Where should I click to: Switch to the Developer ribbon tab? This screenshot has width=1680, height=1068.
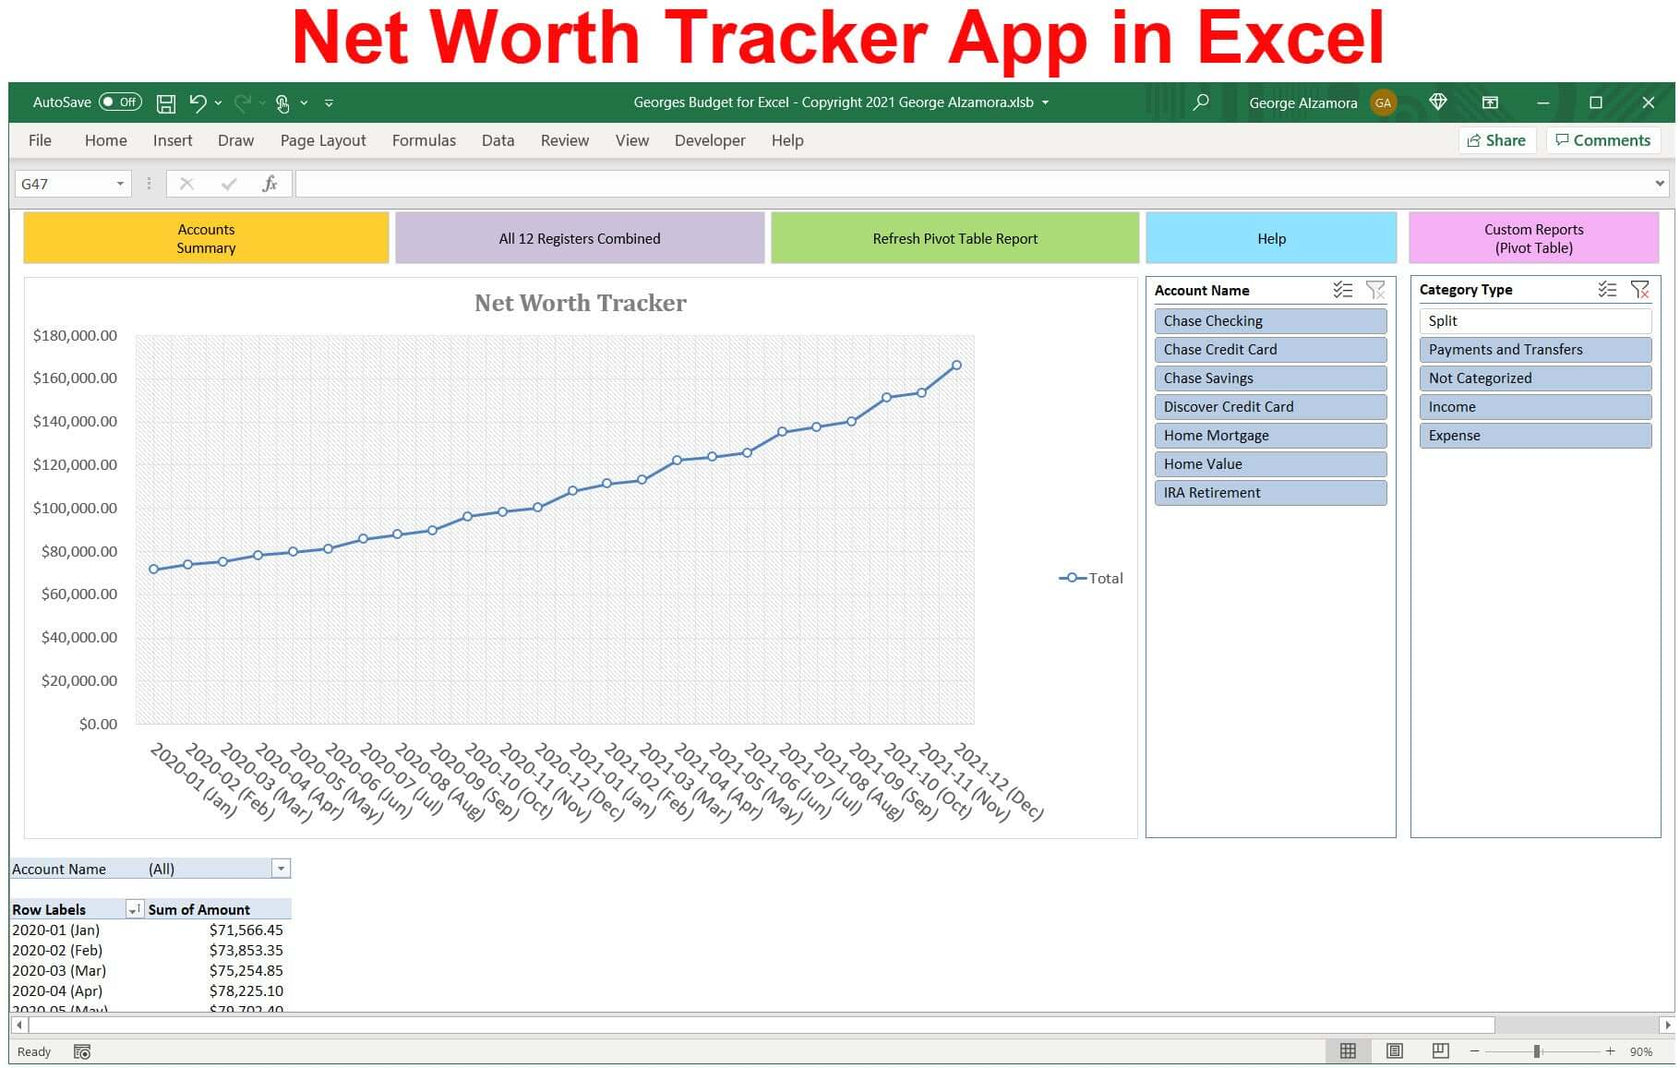(x=709, y=140)
